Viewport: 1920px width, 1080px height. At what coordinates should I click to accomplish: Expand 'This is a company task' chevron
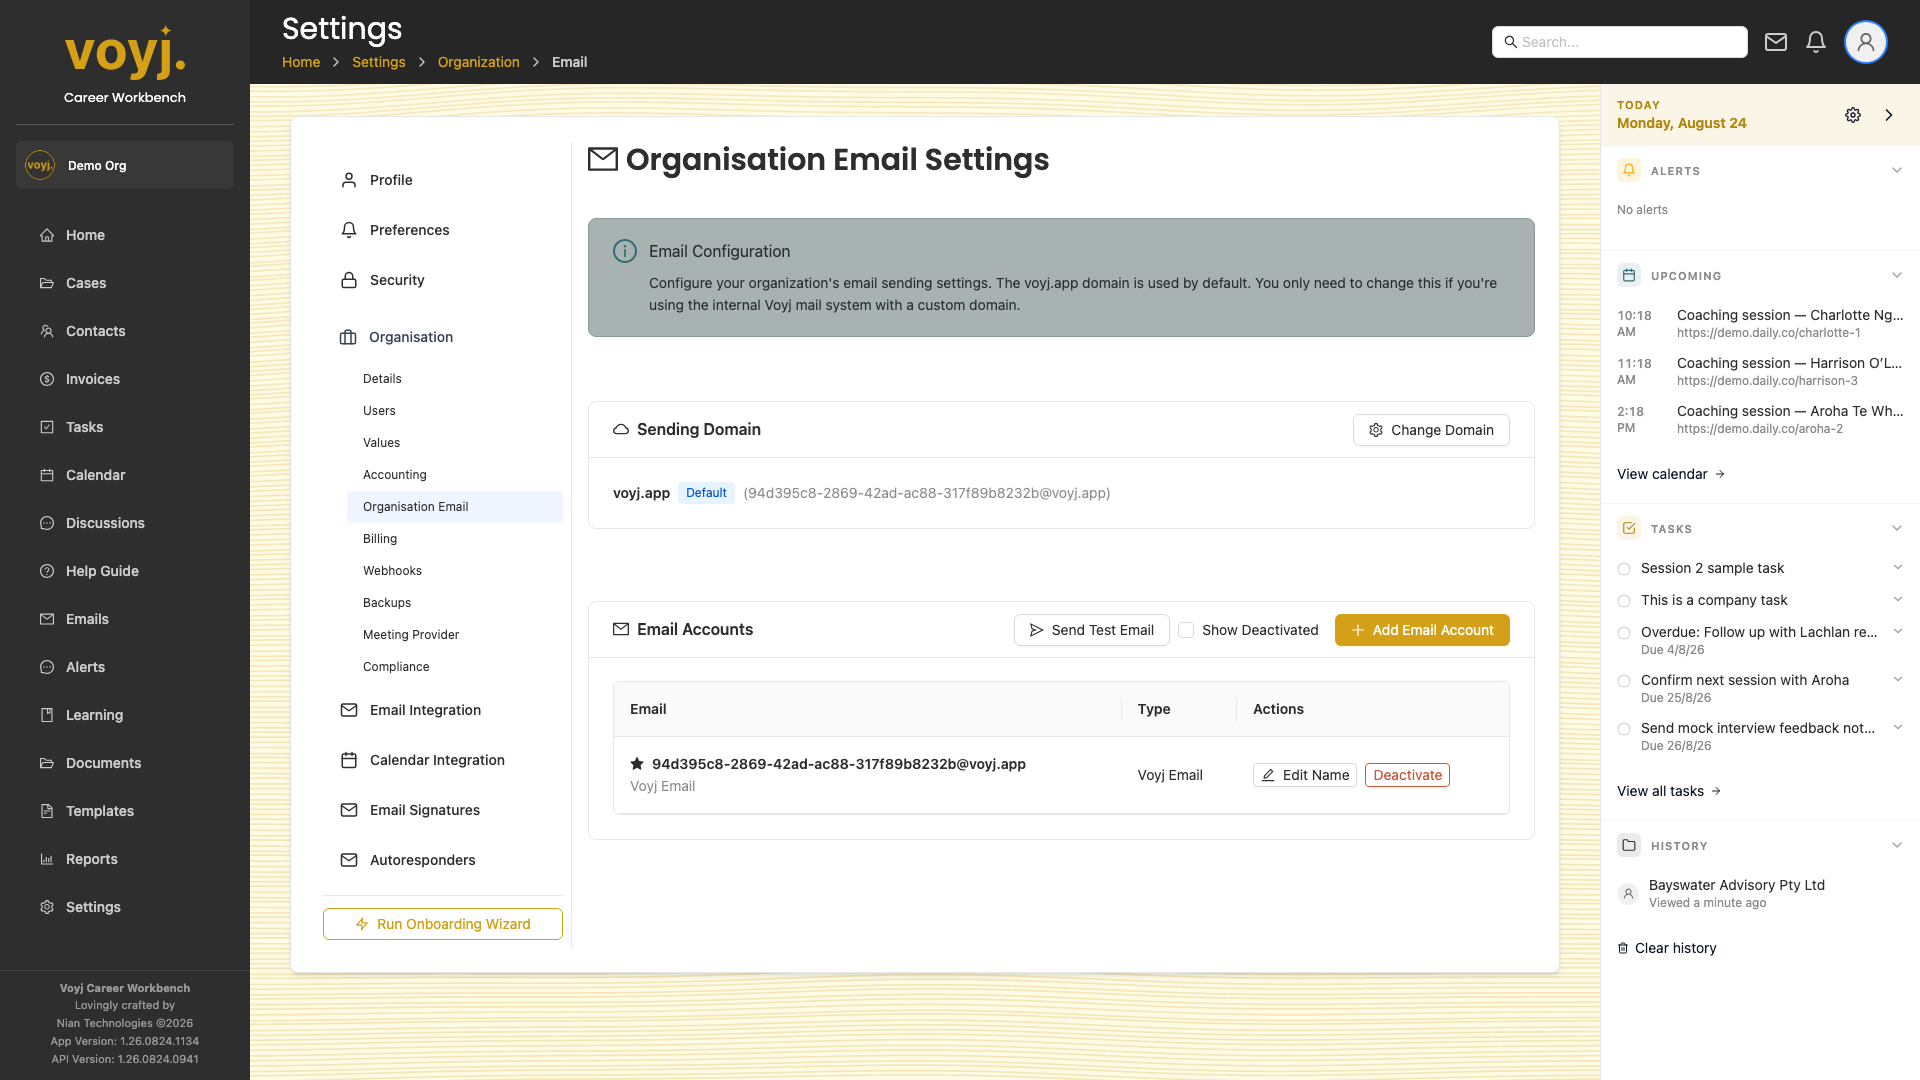[1898, 599]
